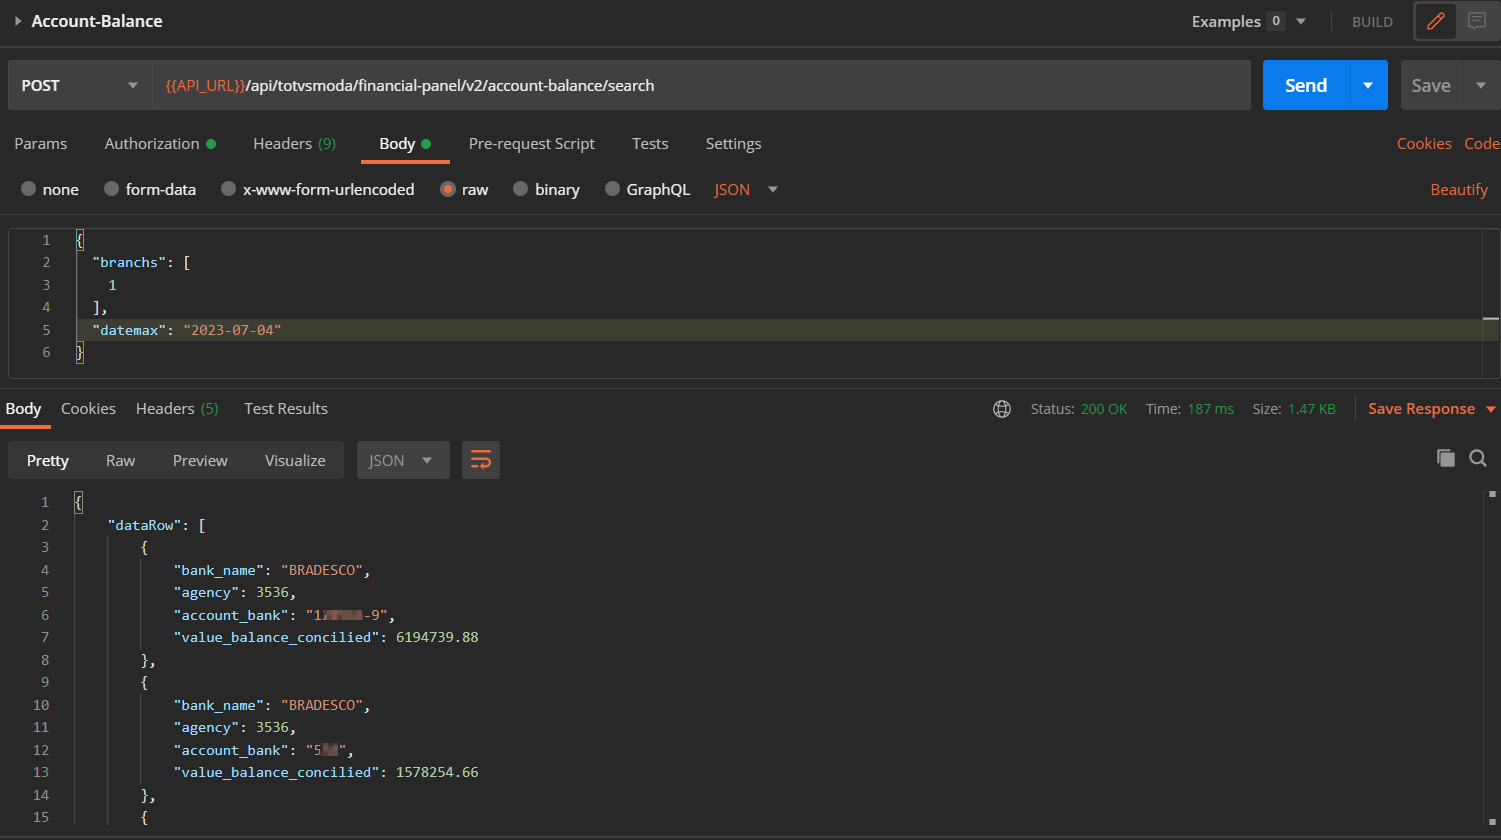This screenshot has height=840, width=1501.
Task: Open the POST method dropdown
Action: coord(80,85)
